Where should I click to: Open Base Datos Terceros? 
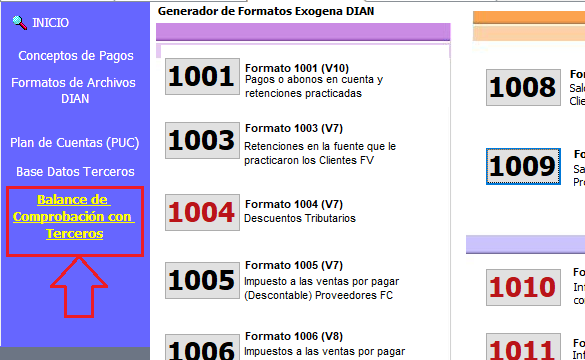point(75,172)
